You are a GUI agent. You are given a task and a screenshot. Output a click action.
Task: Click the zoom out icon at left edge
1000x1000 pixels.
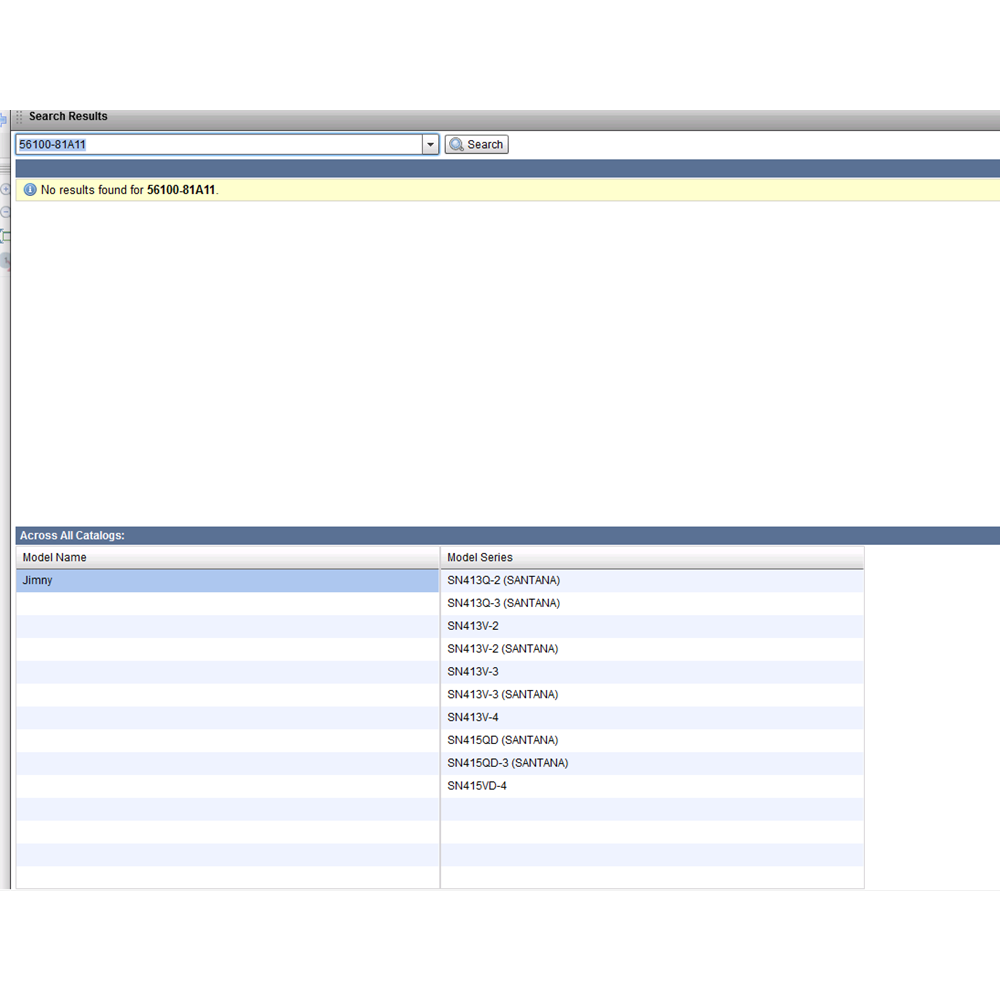tap(5, 212)
